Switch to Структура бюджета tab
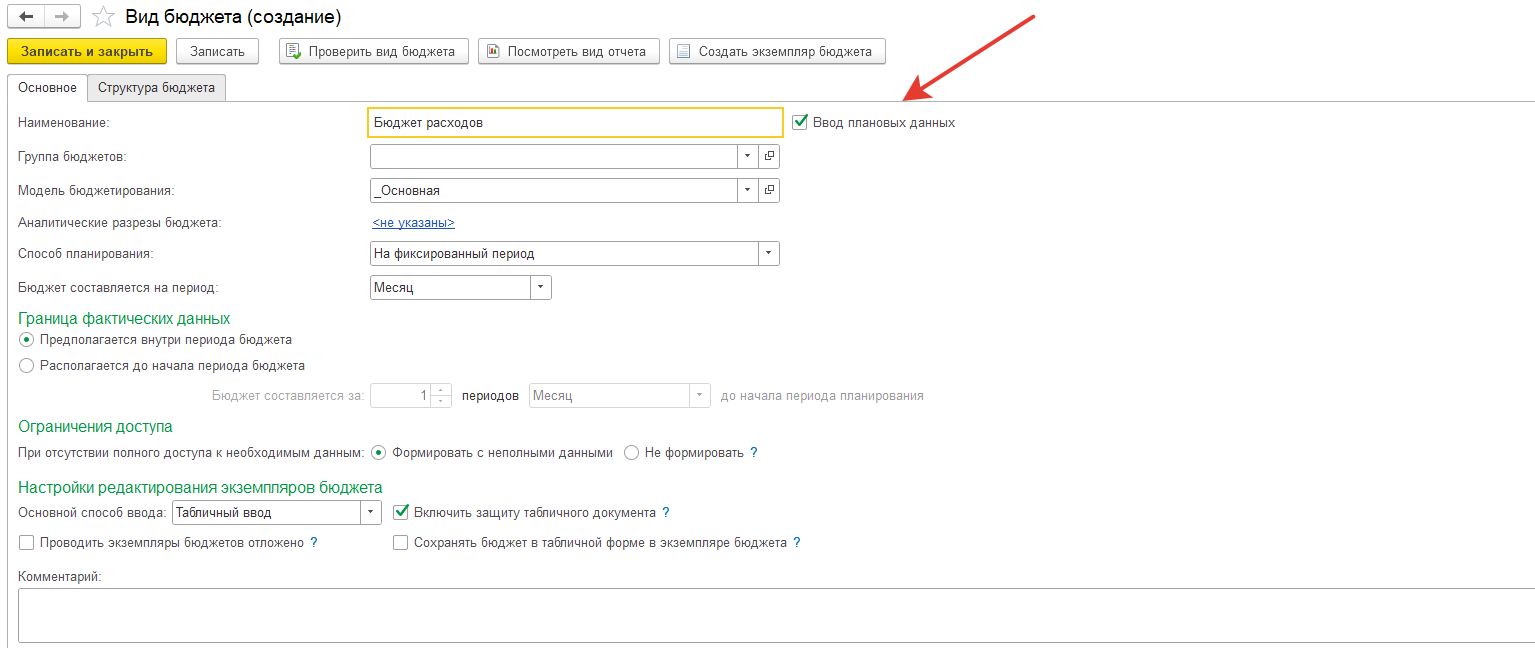 (156, 88)
